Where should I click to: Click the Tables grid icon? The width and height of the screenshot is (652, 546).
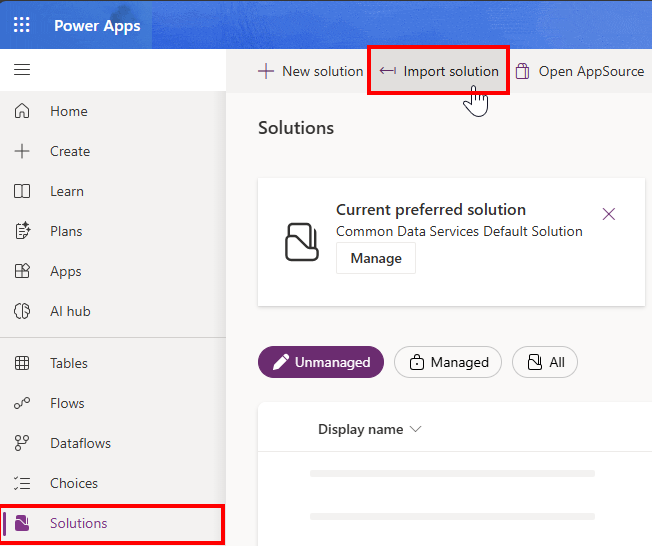click(22, 363)
